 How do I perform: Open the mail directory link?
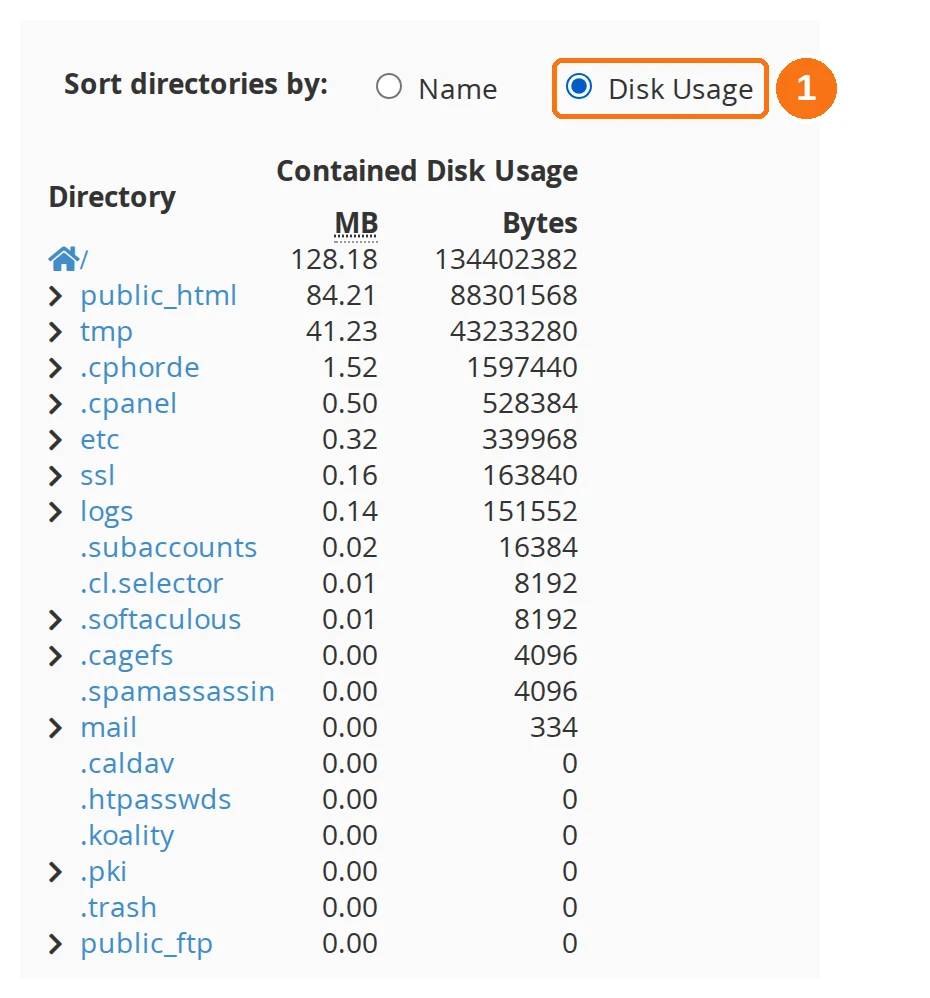(108, 727)
